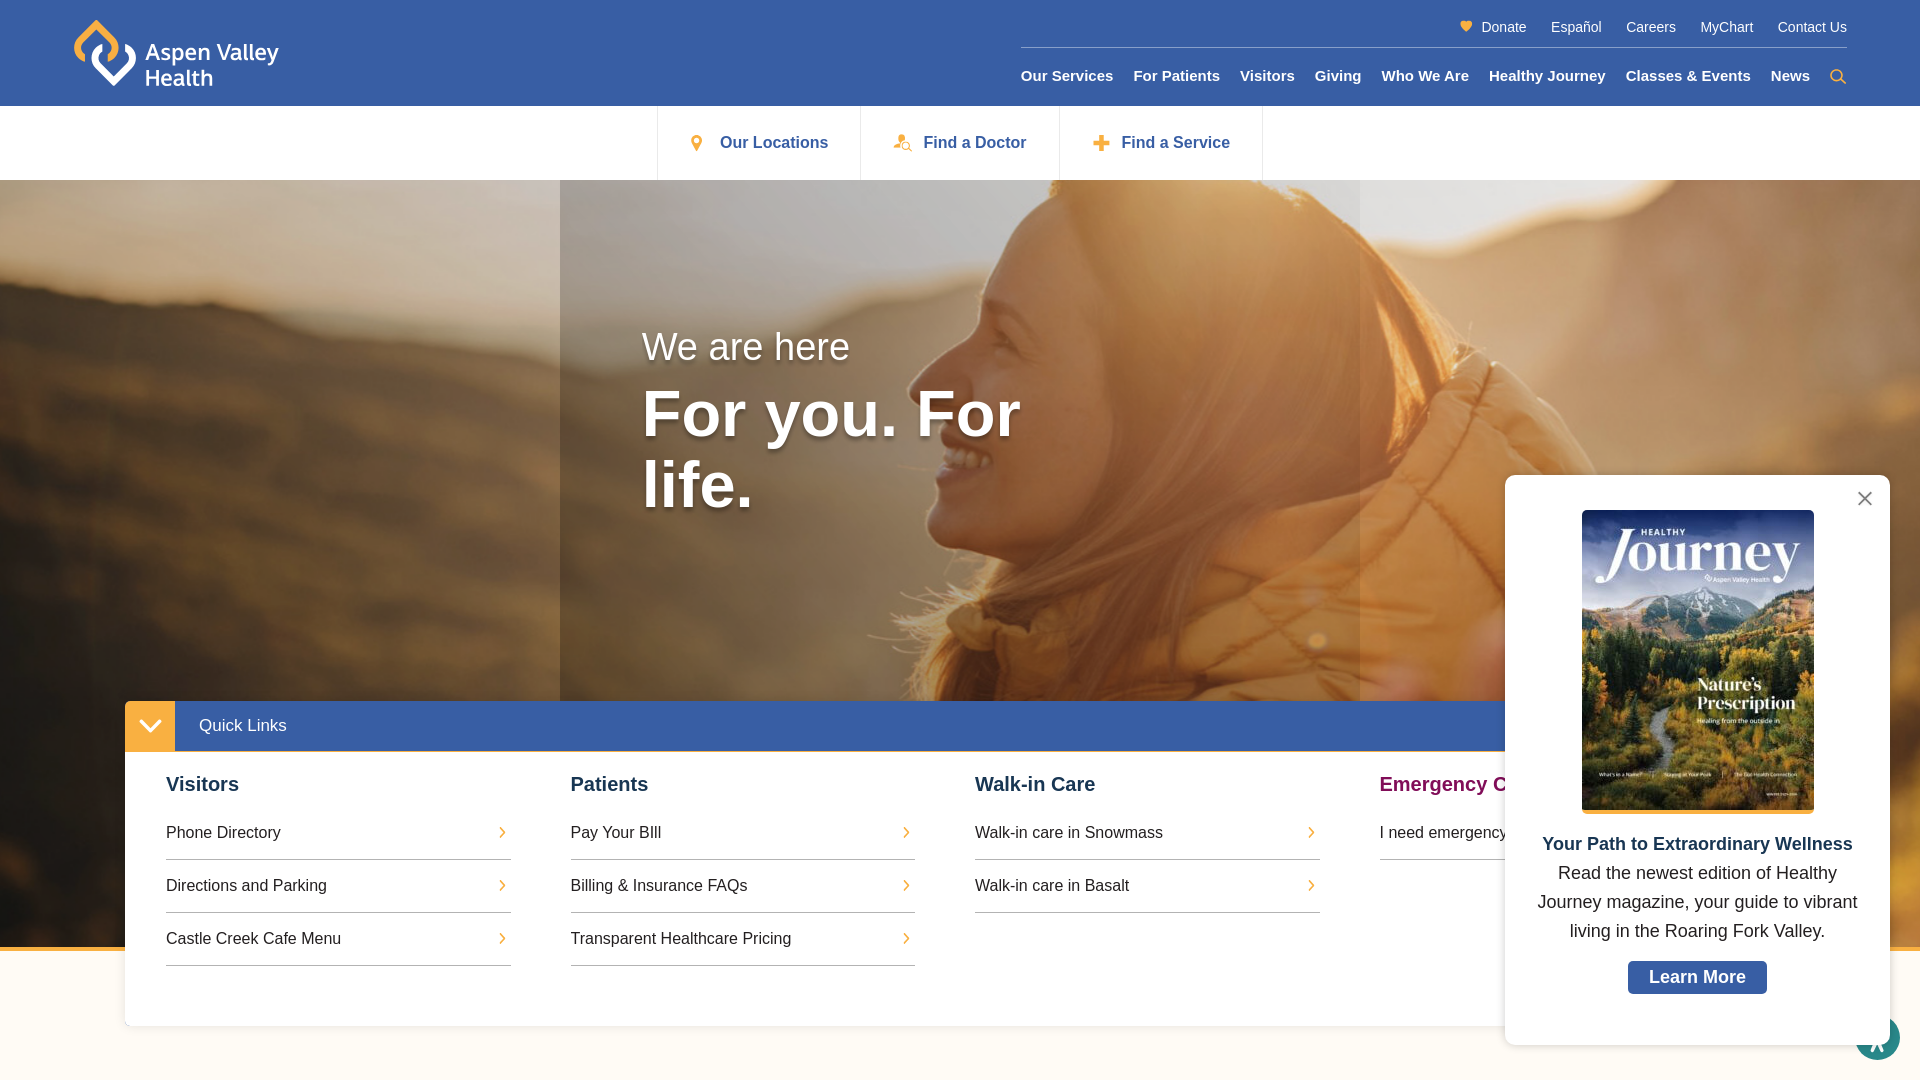1920x1080 pixels.
Task: Click the Find a Doctor text link
Action: tap(975, 143)
